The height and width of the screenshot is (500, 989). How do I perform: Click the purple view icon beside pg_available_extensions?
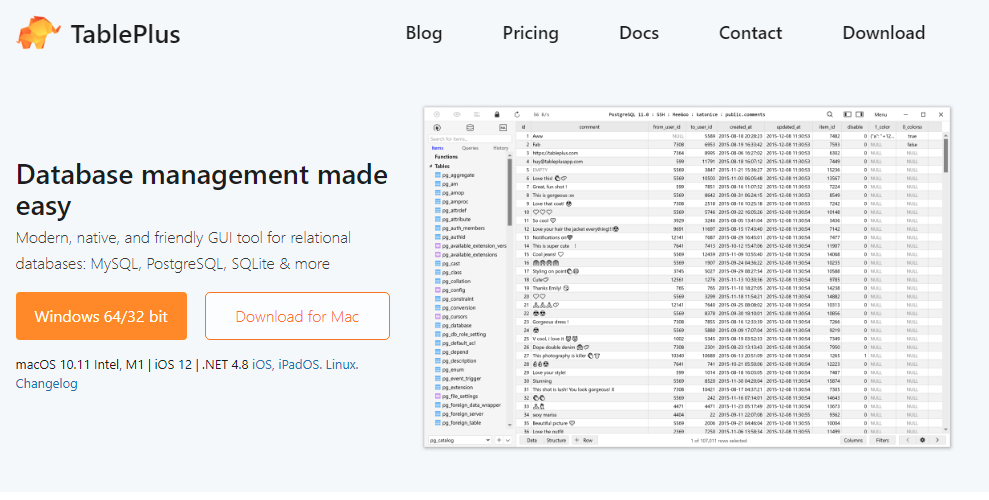(438, 255)
